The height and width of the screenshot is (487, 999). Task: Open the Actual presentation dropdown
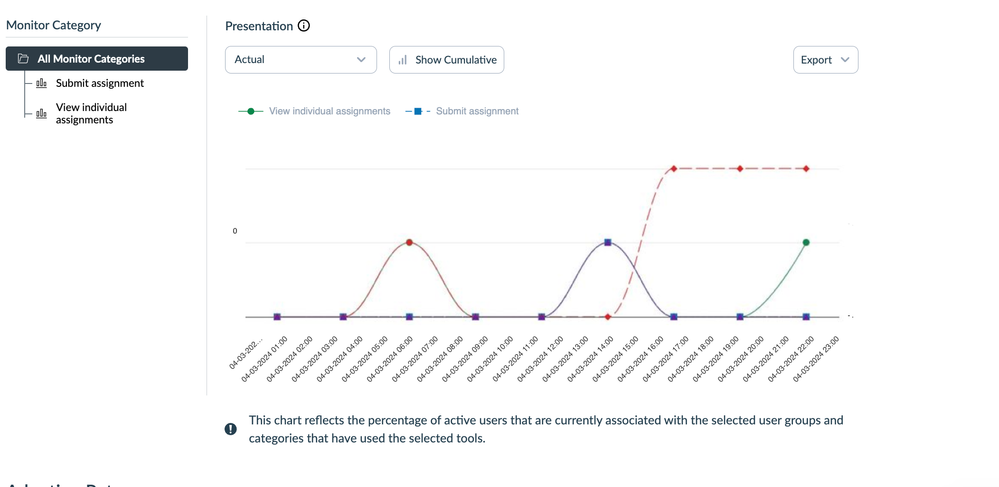pyautogui.click(x=301, y=59)
